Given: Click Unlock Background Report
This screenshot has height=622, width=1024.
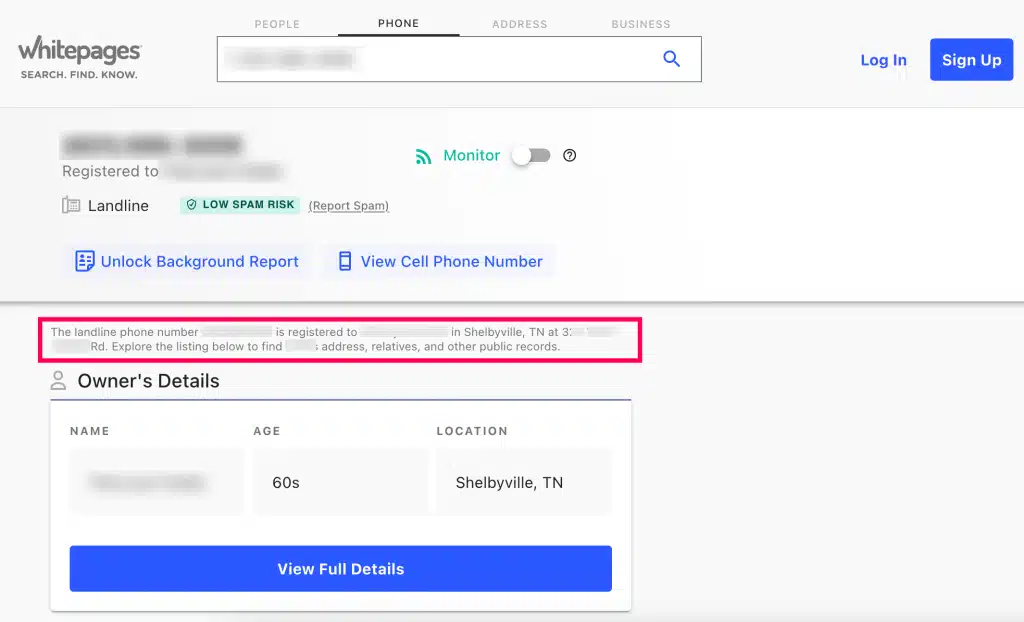Looking at the screenshot, I should [186, 261].
